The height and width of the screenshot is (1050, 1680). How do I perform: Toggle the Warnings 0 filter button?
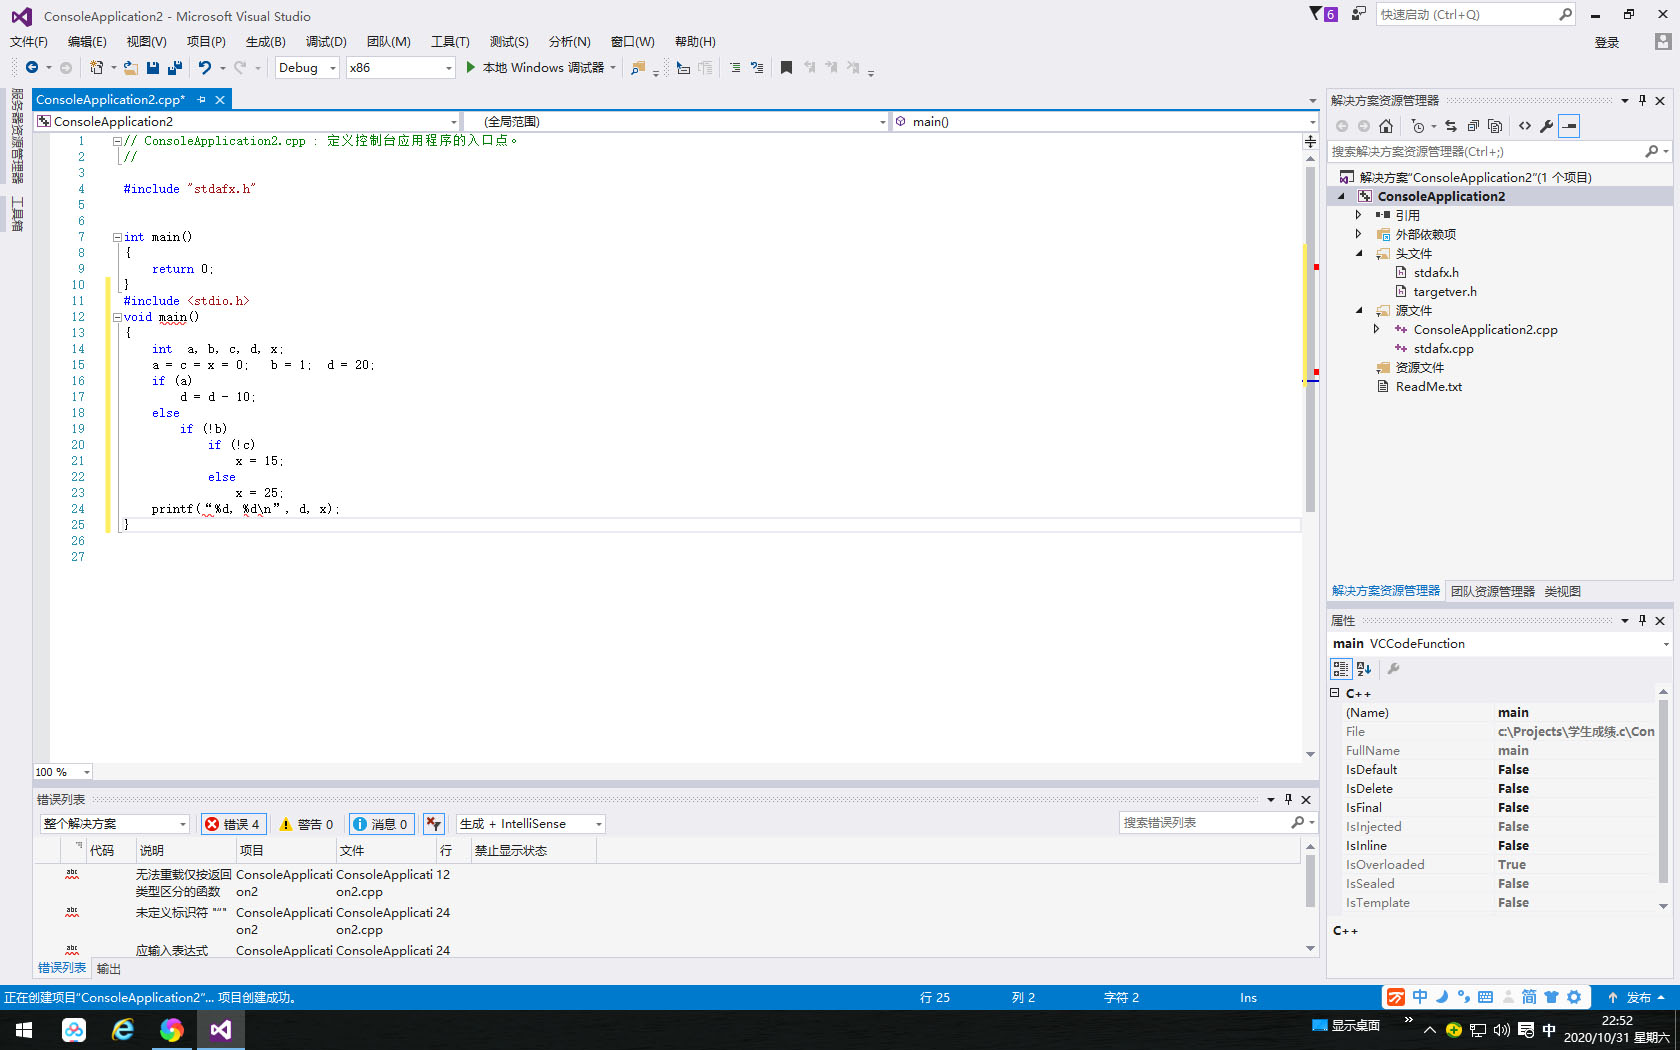coord(306,824)
